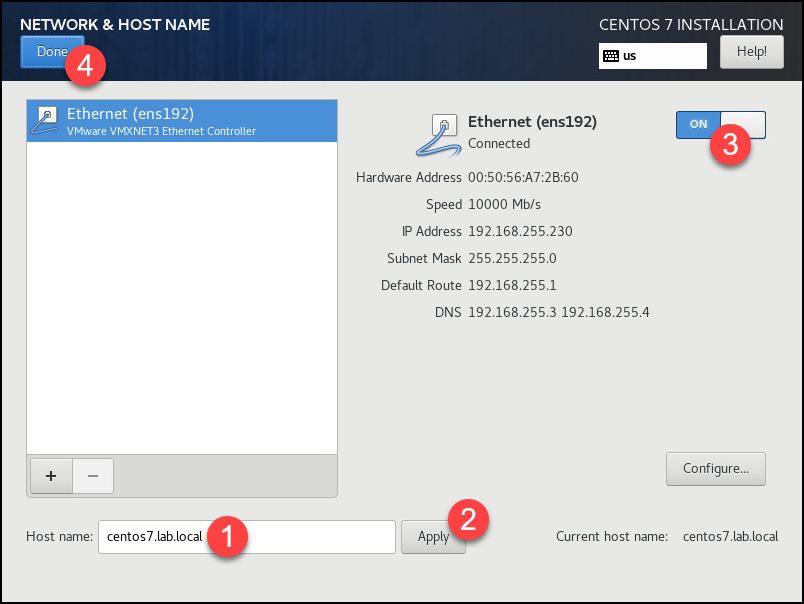Viewport: 804px width, 604px height.
Task: Click the Hardware Address value
Action: [x=523, y=177]
